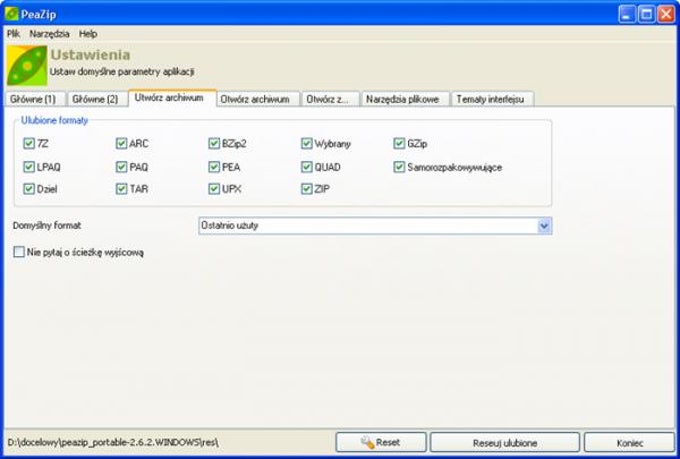
Task: Open the Plik menu
Action: click(13, 34)
